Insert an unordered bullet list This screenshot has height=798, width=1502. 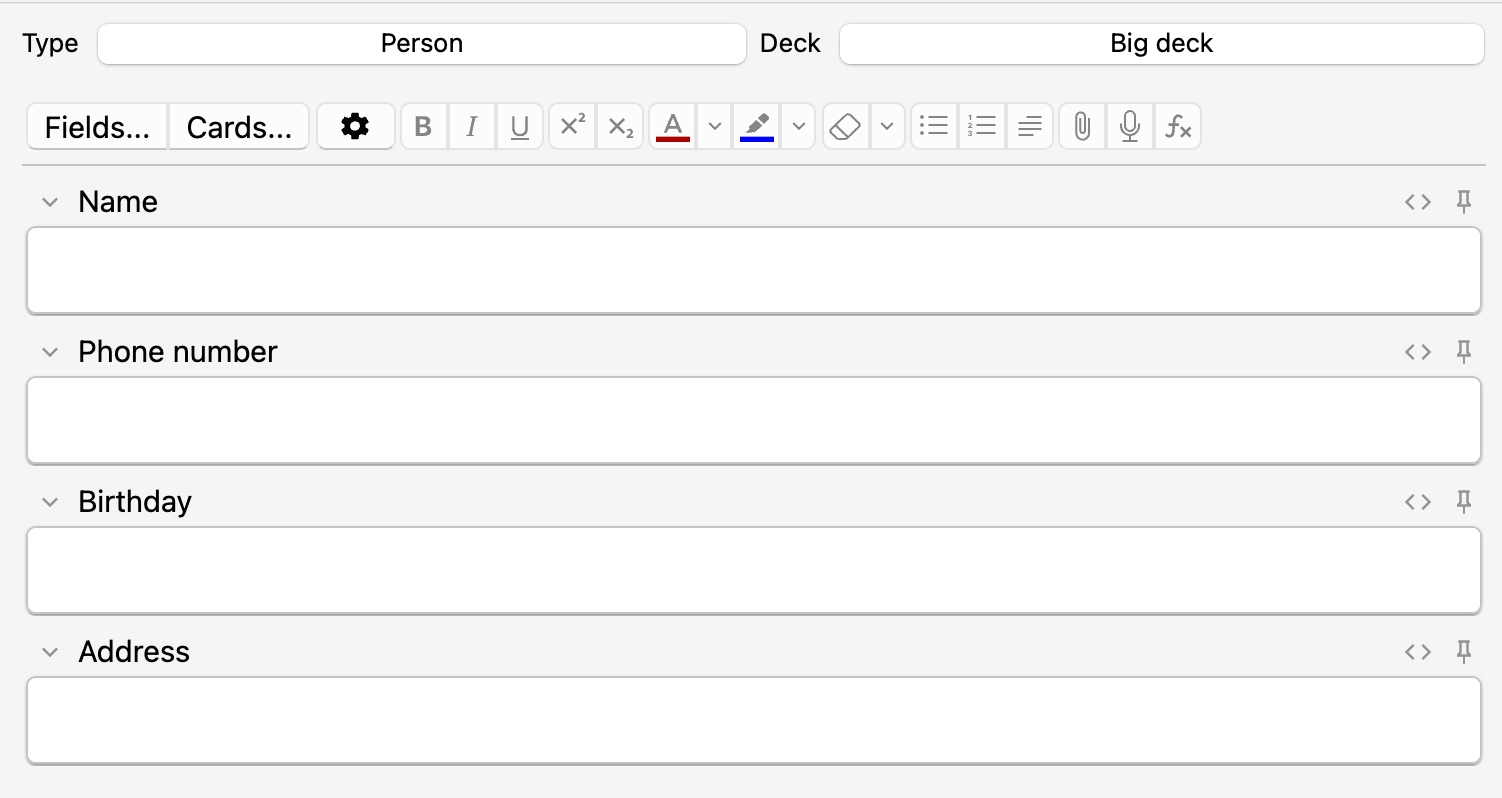click(934, 127)
